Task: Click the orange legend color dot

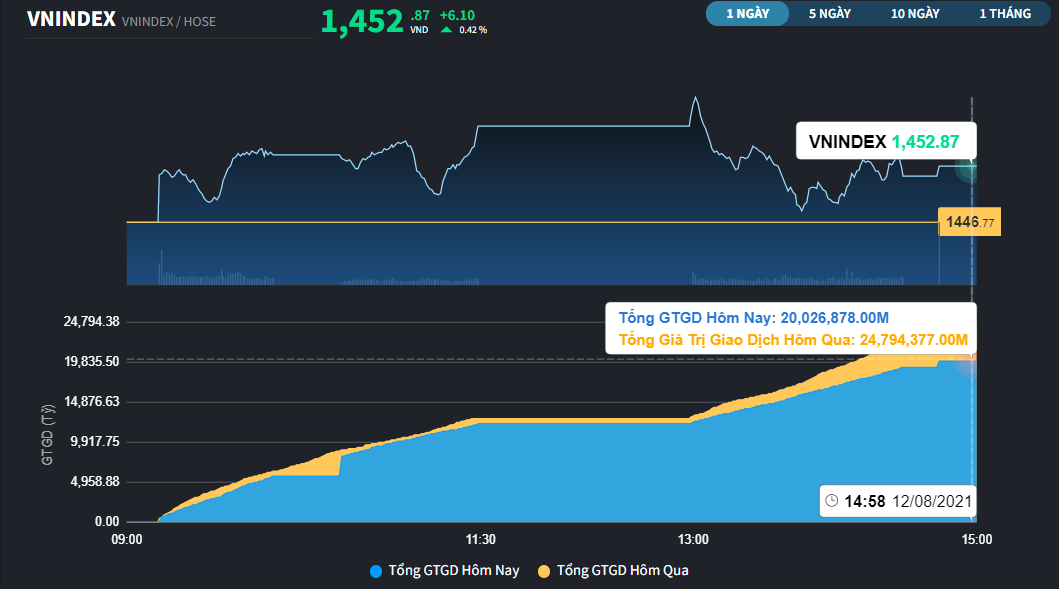Action: 544,571
